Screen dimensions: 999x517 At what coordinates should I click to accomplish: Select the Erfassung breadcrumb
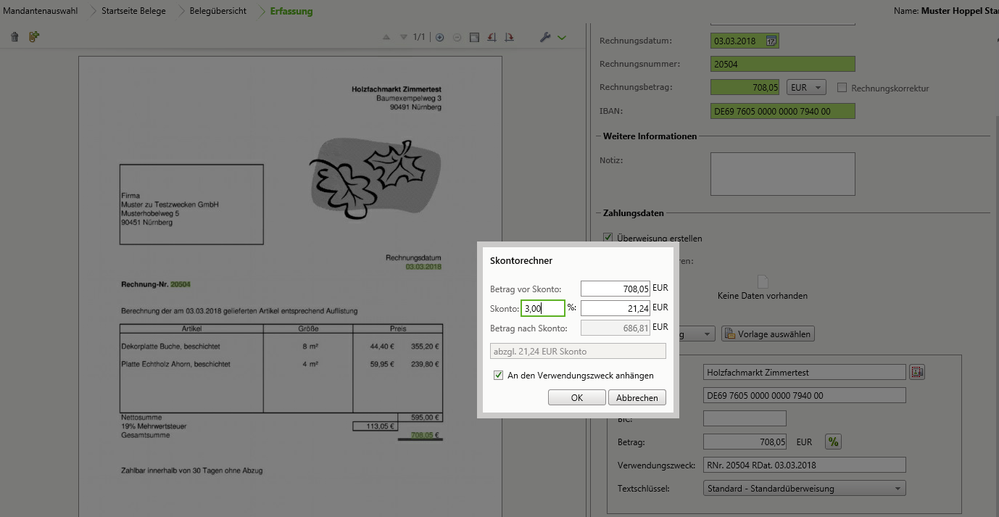coord(291,11)
